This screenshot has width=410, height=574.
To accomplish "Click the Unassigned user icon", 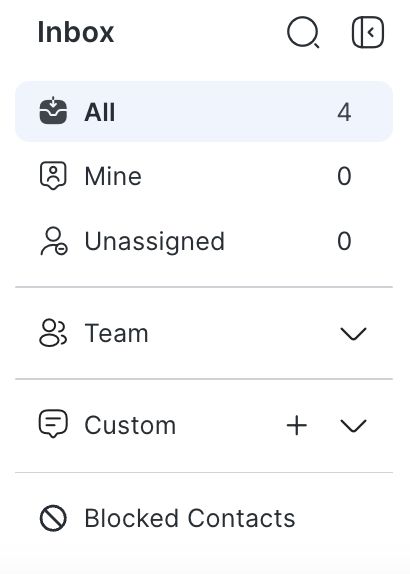I will click(x=53, y=241).
